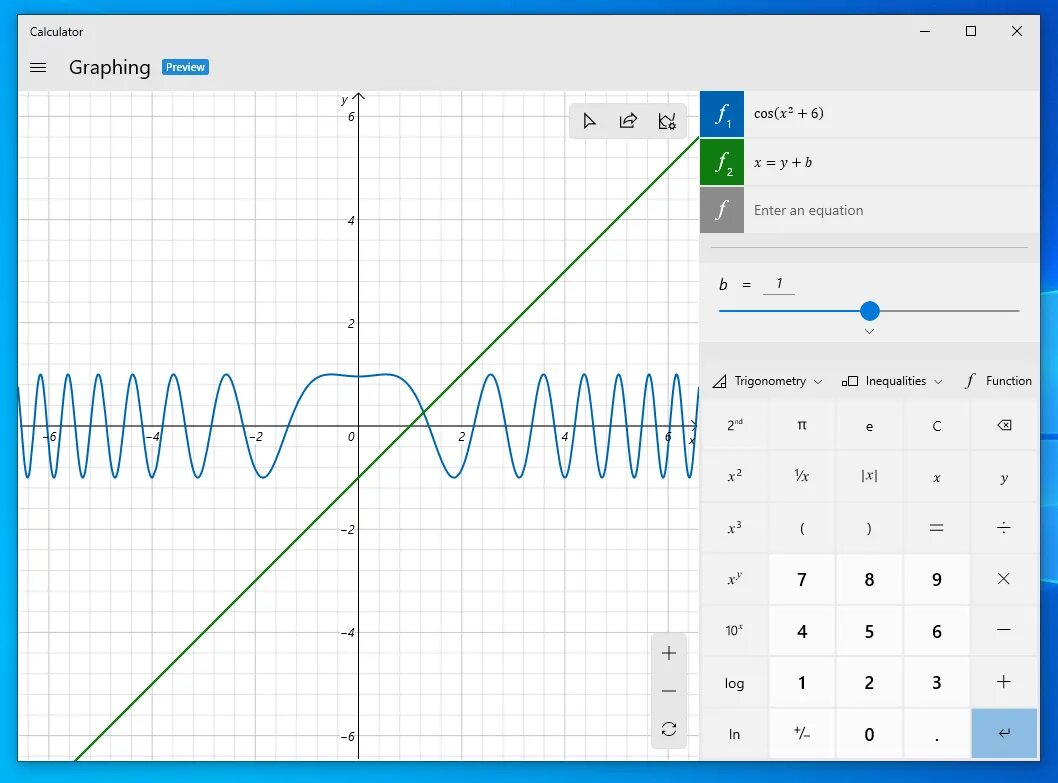Screen dimensions: 1058x783
Task: Maximize the Calculator window
Action: click(971, 31)
